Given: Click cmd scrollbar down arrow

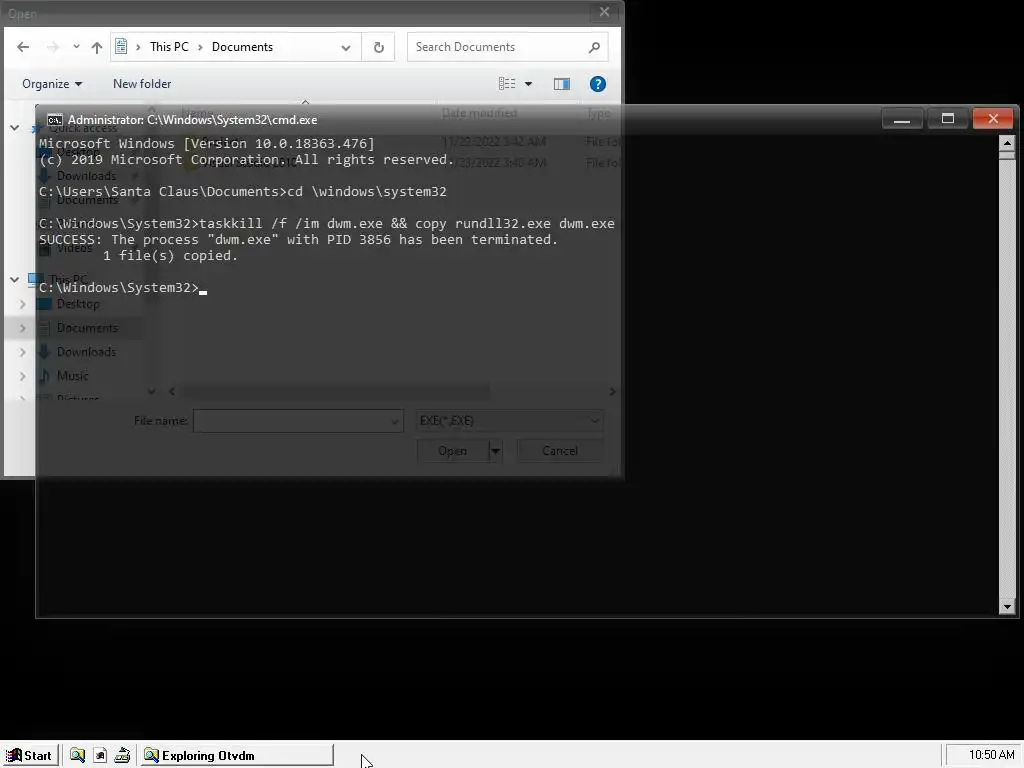Looking at the screenshot, I should [1006, 607].
